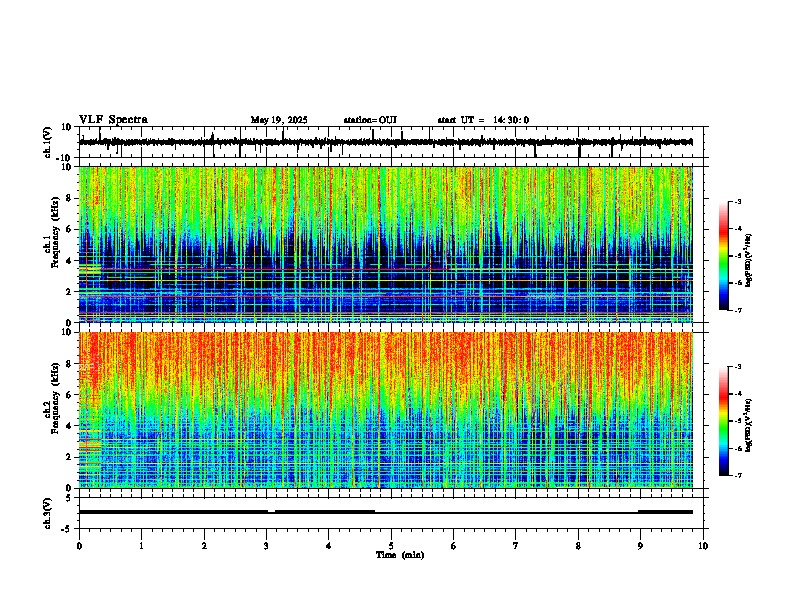Click time axis tick label '8'
The height and width of the screenshot is (612, 792).
578,546
